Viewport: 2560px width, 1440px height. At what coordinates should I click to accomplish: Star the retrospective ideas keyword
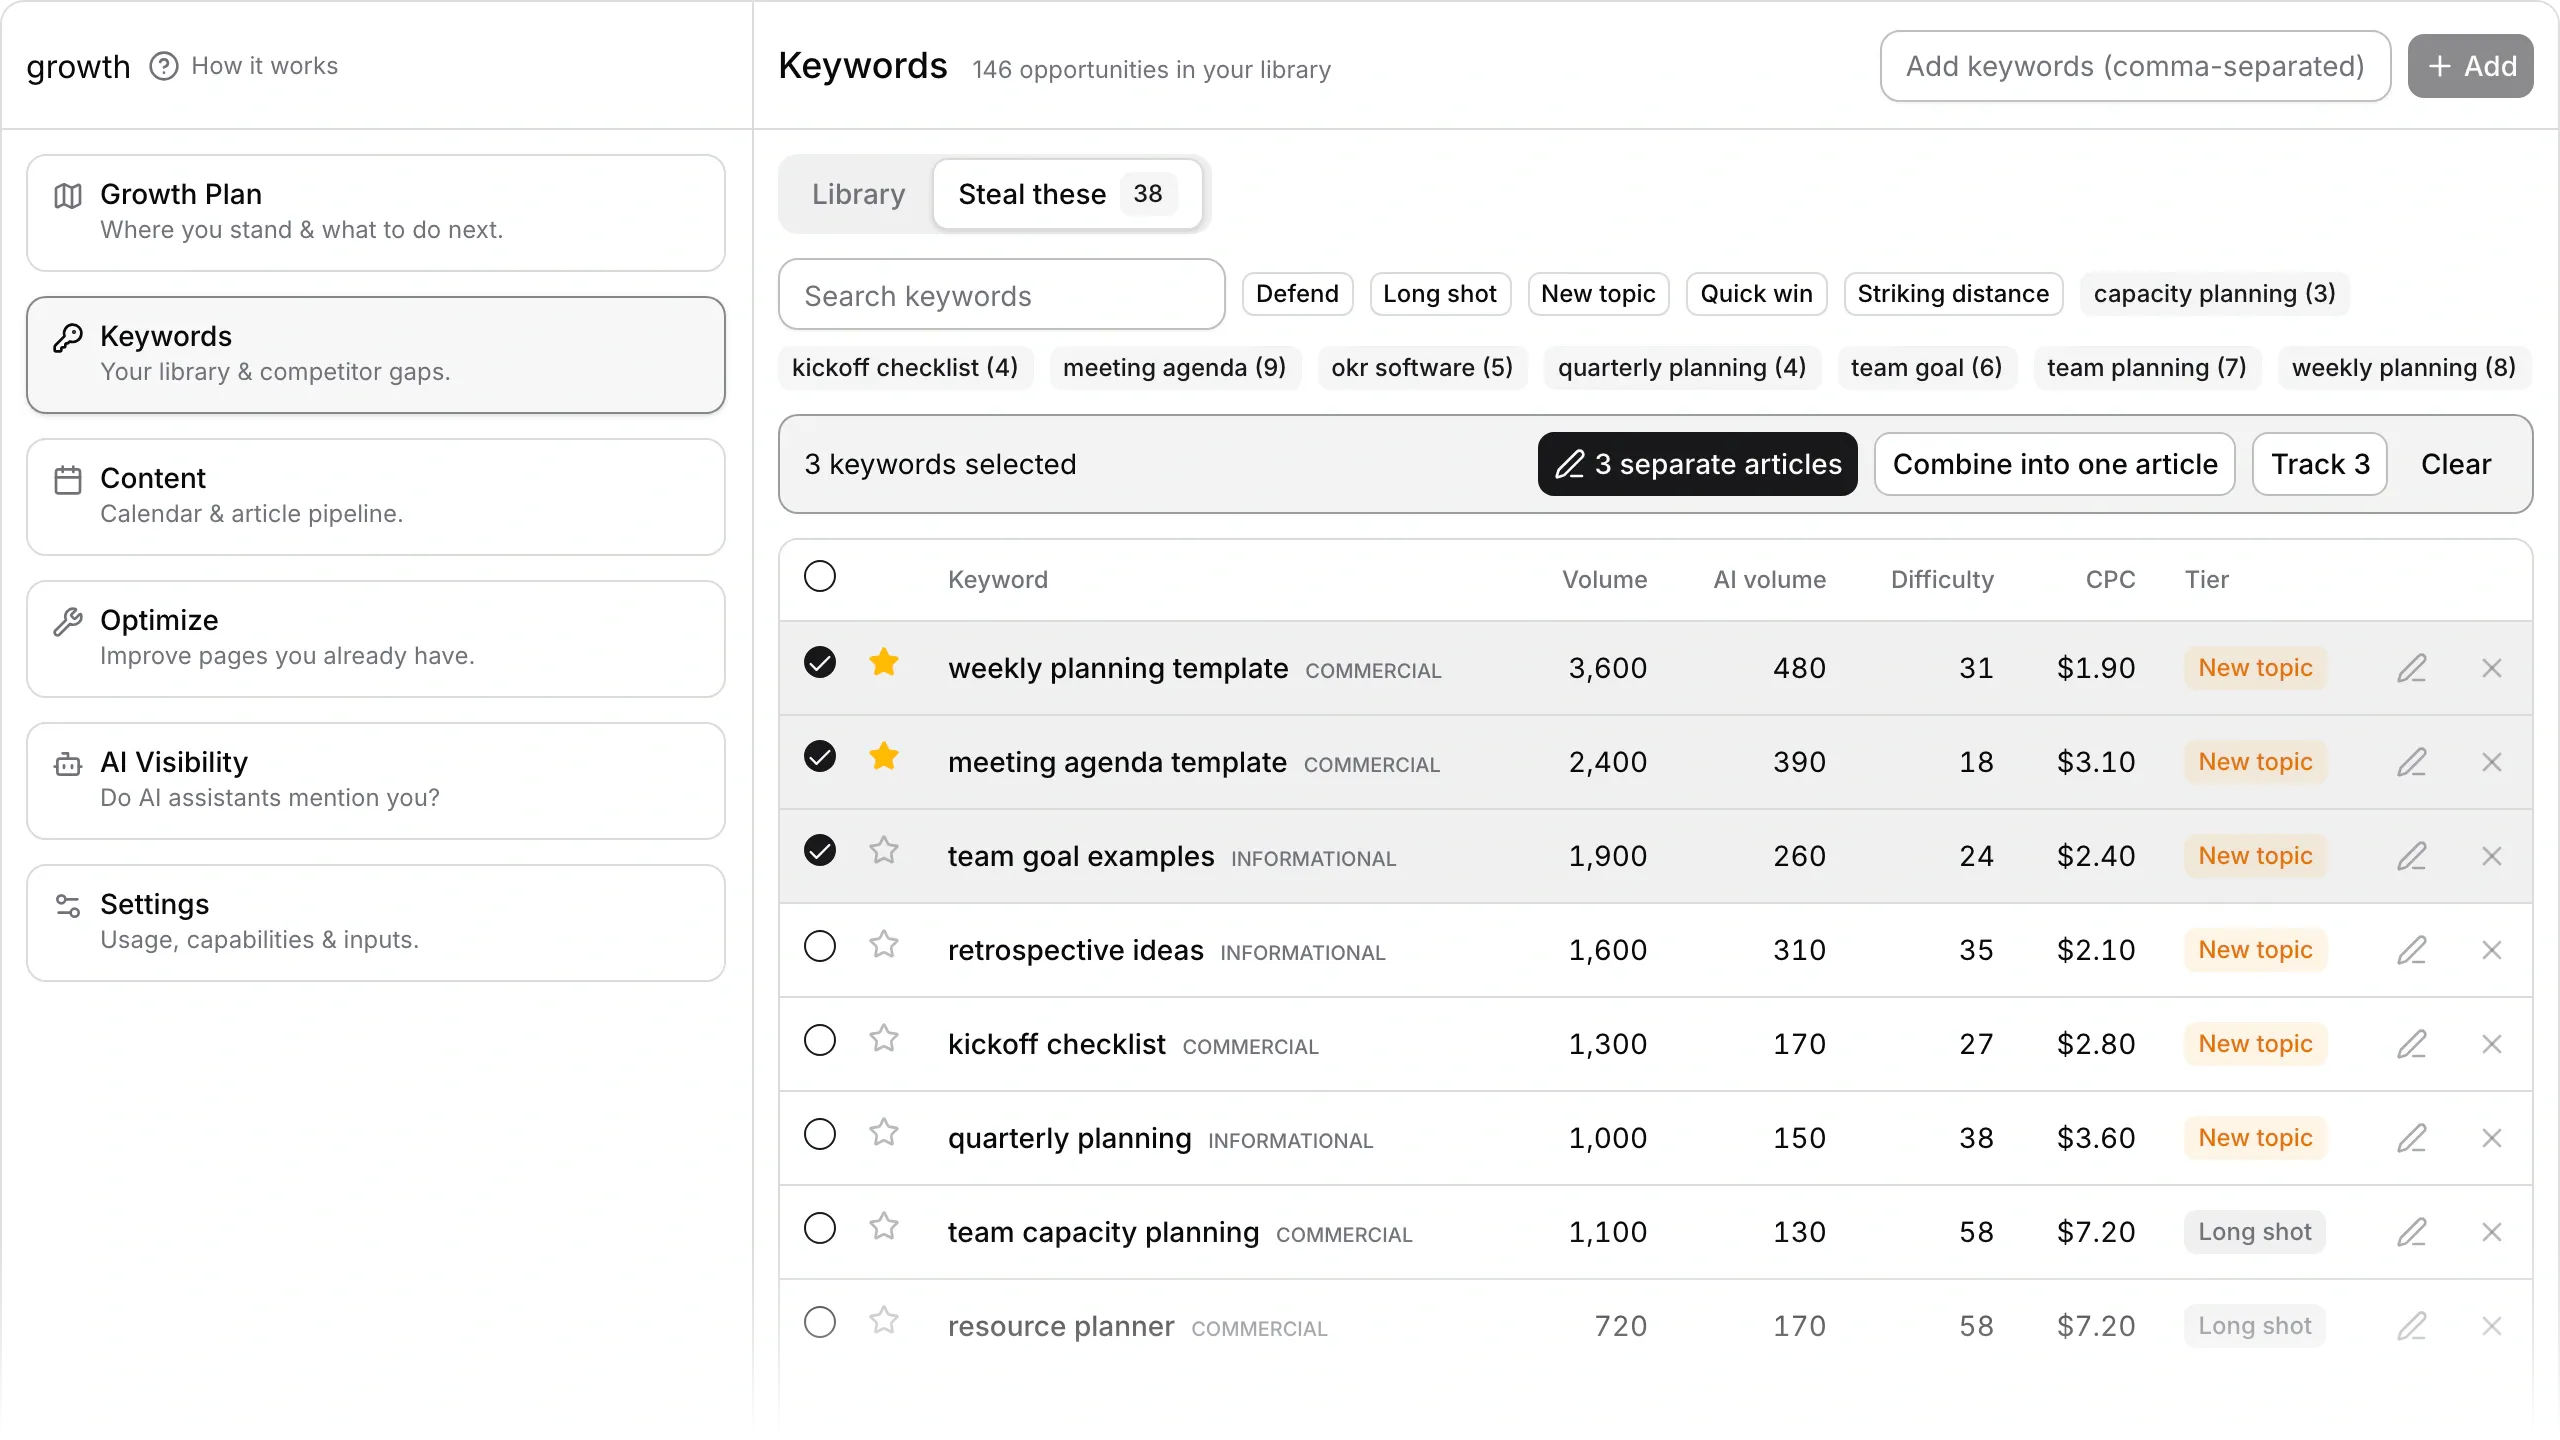click(x=884, y=945)
